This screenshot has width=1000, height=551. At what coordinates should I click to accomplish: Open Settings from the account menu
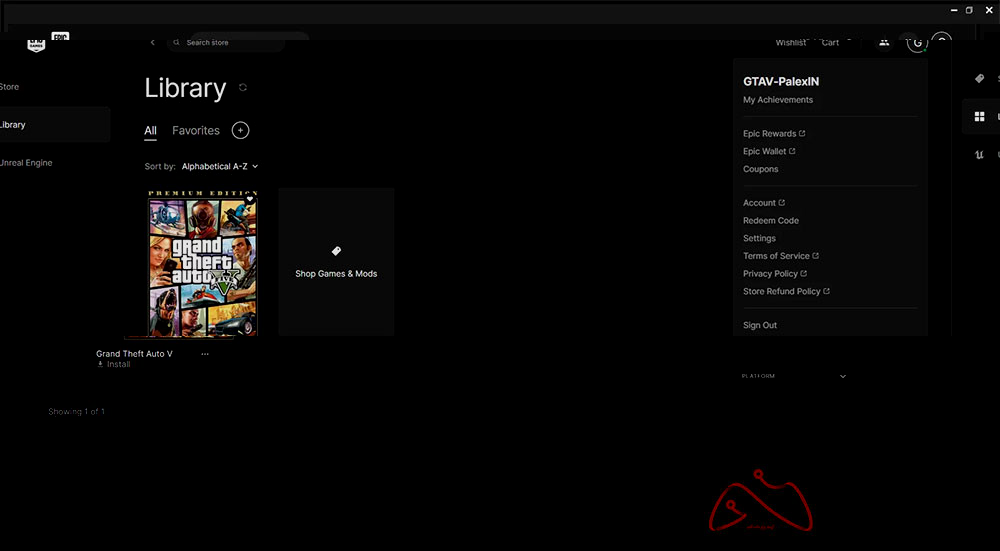click(x=760, y=239)
